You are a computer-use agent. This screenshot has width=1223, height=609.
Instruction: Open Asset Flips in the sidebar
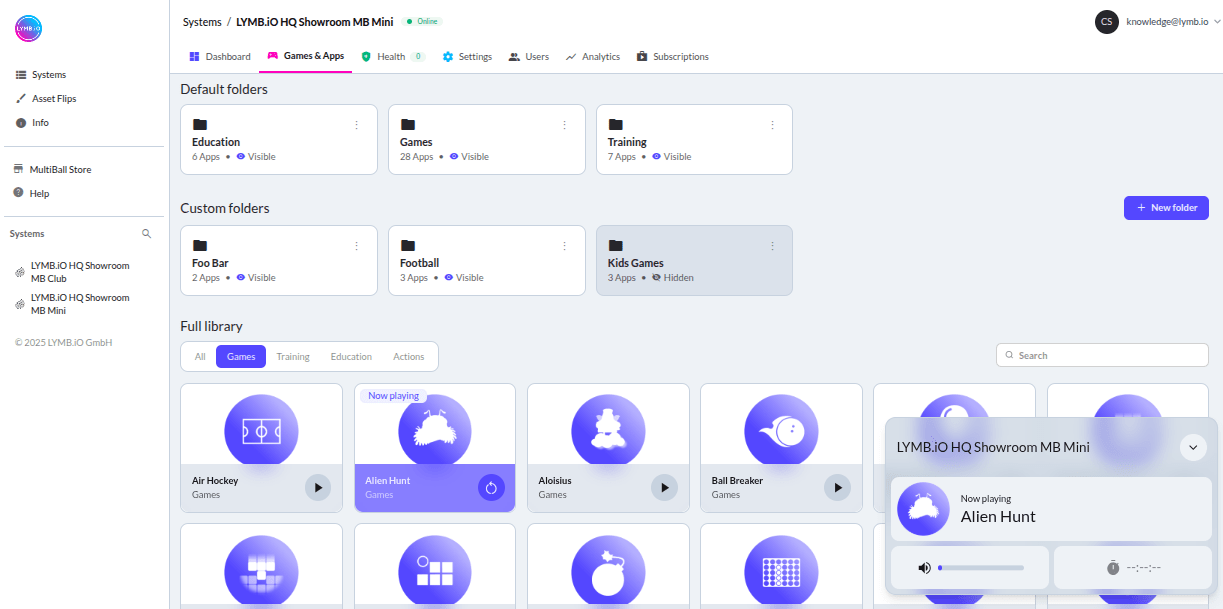tap(46, 99)
